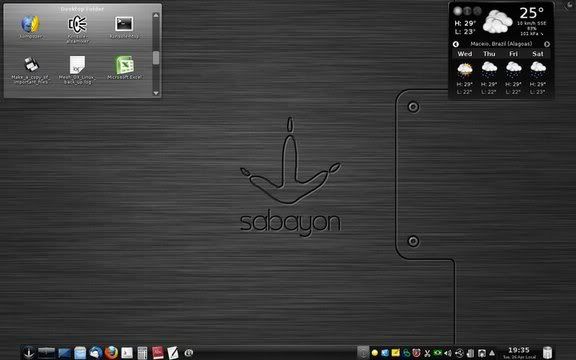Select Fri forecast in weather widget
576x360 pixels.
click(x=514, y=54)
